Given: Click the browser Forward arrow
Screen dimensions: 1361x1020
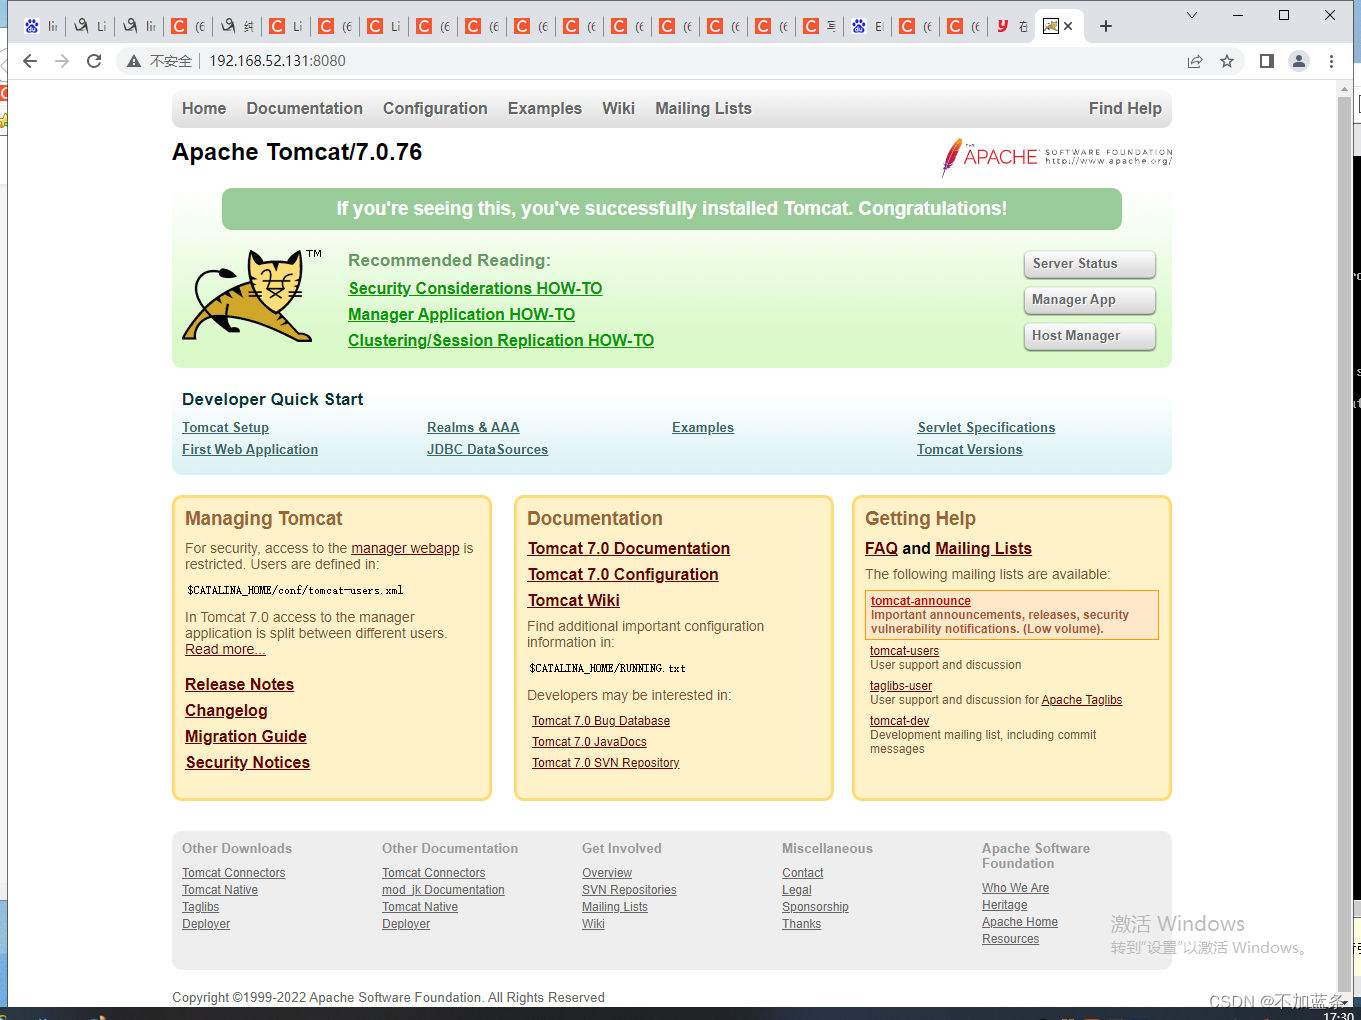Looking at the screenshot, I should coord(62,61).
